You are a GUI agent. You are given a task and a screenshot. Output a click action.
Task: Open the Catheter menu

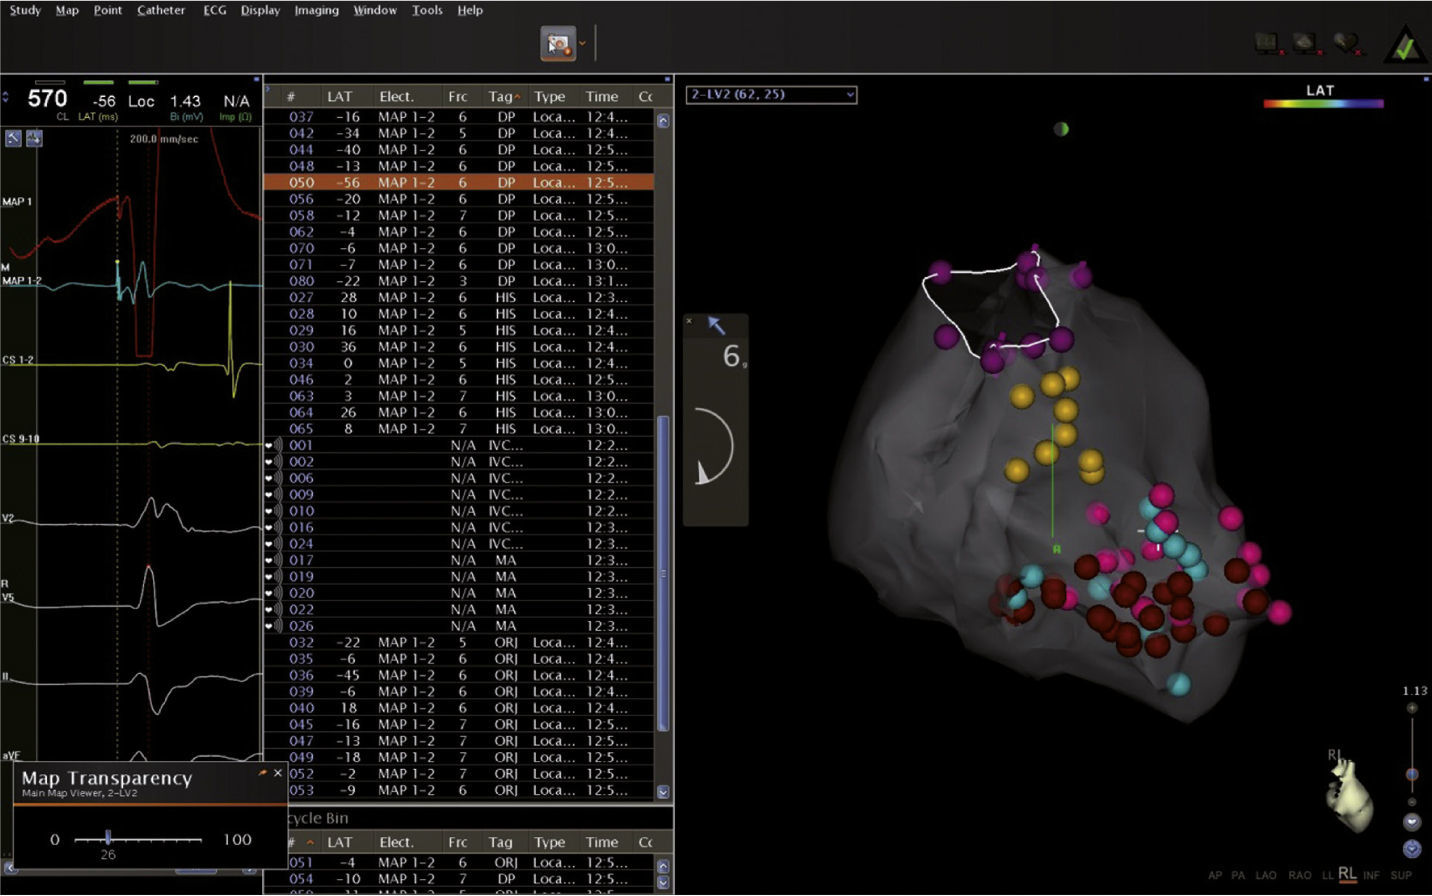[161, 10]
